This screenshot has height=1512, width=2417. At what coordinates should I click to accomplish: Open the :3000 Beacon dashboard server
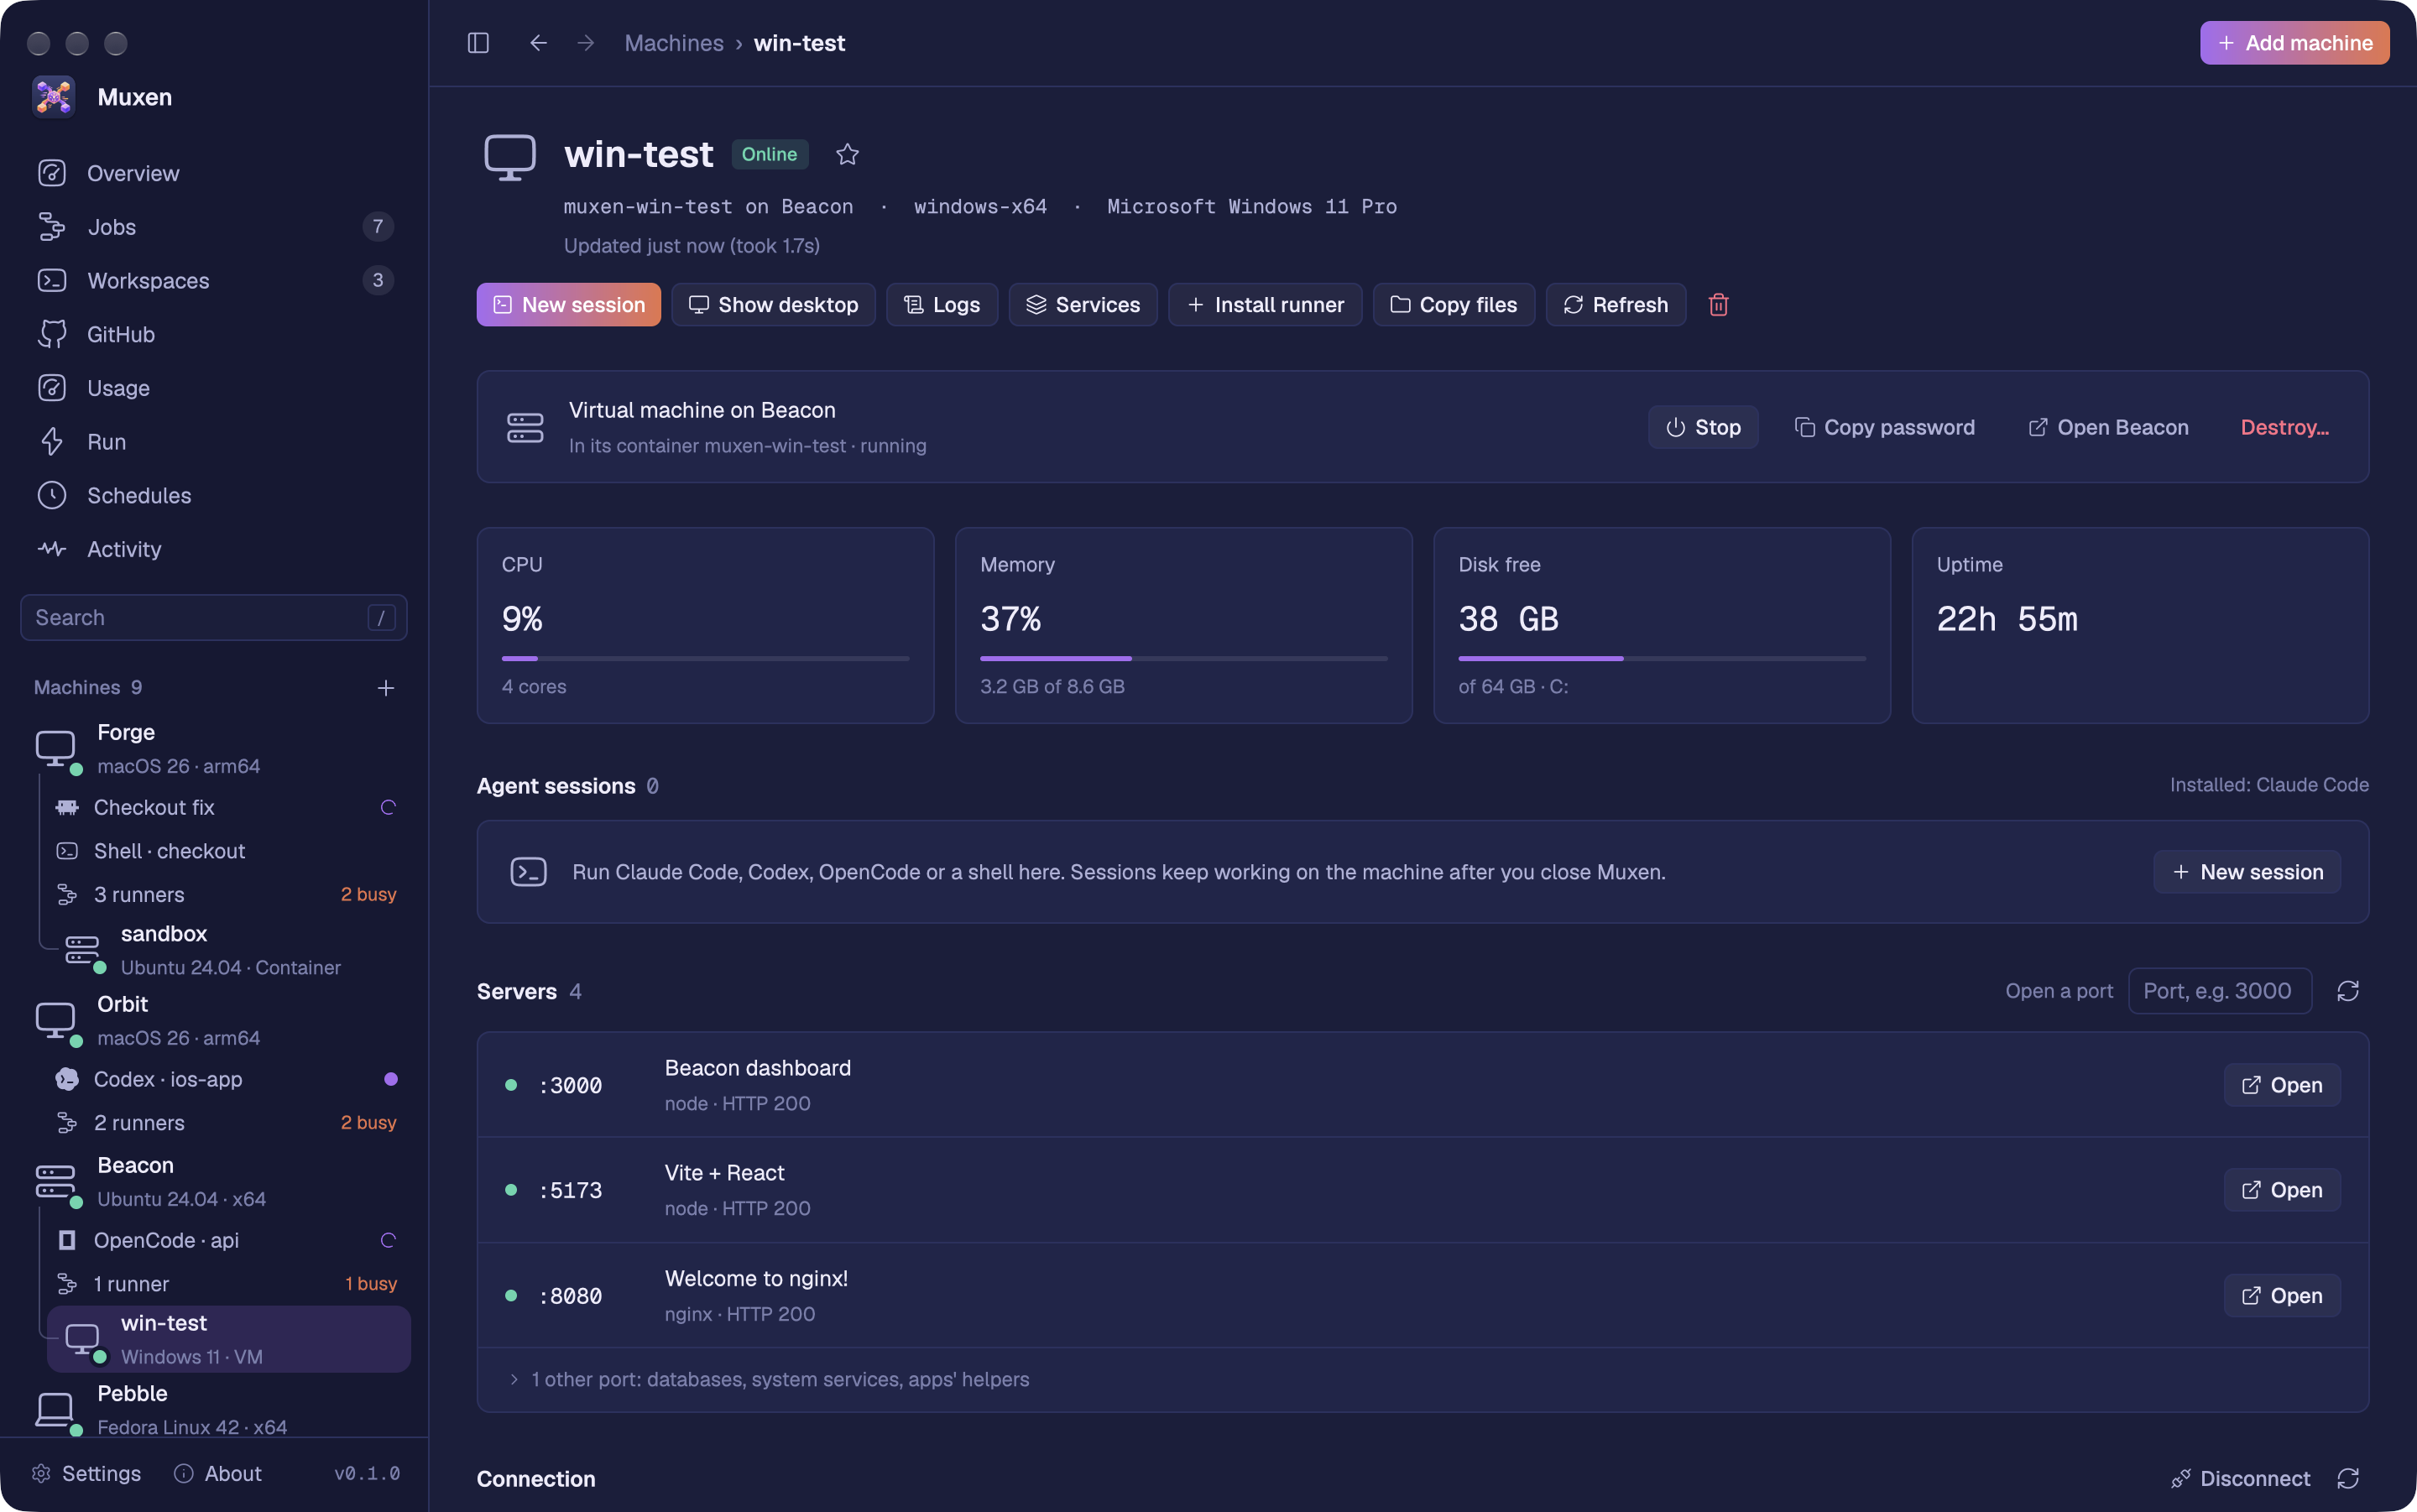2281,1085
